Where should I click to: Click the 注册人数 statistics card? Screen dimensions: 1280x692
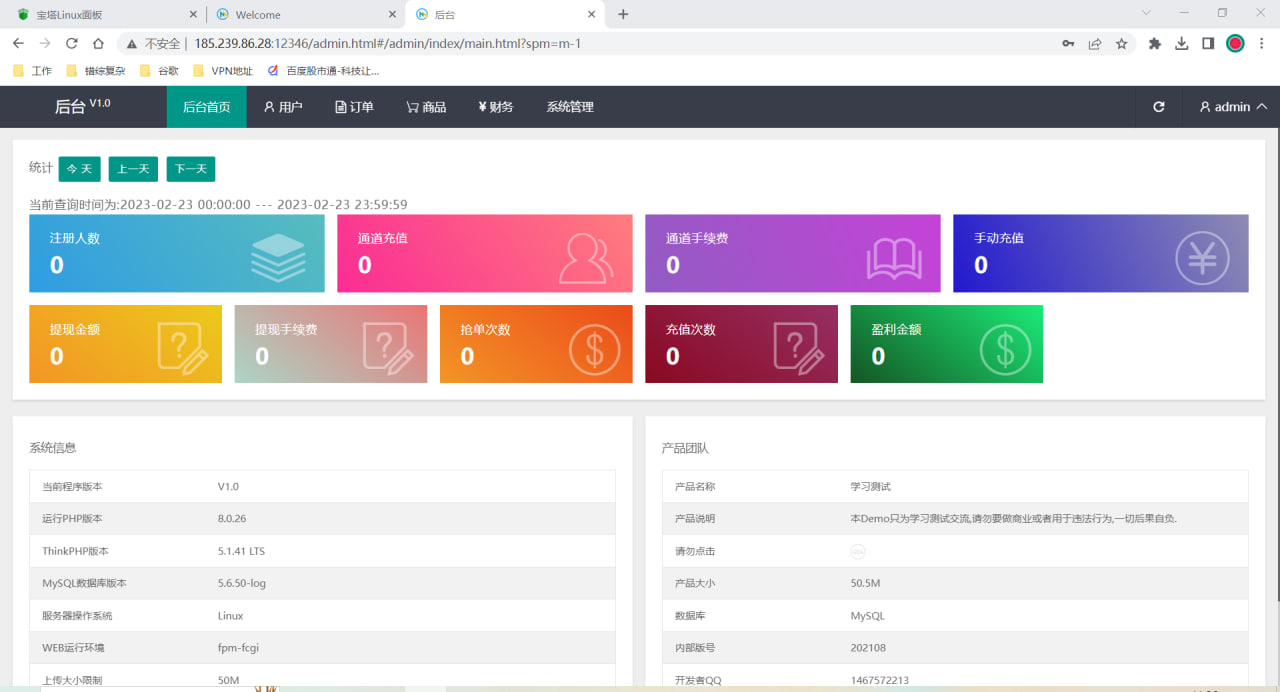tap(176, 253)
